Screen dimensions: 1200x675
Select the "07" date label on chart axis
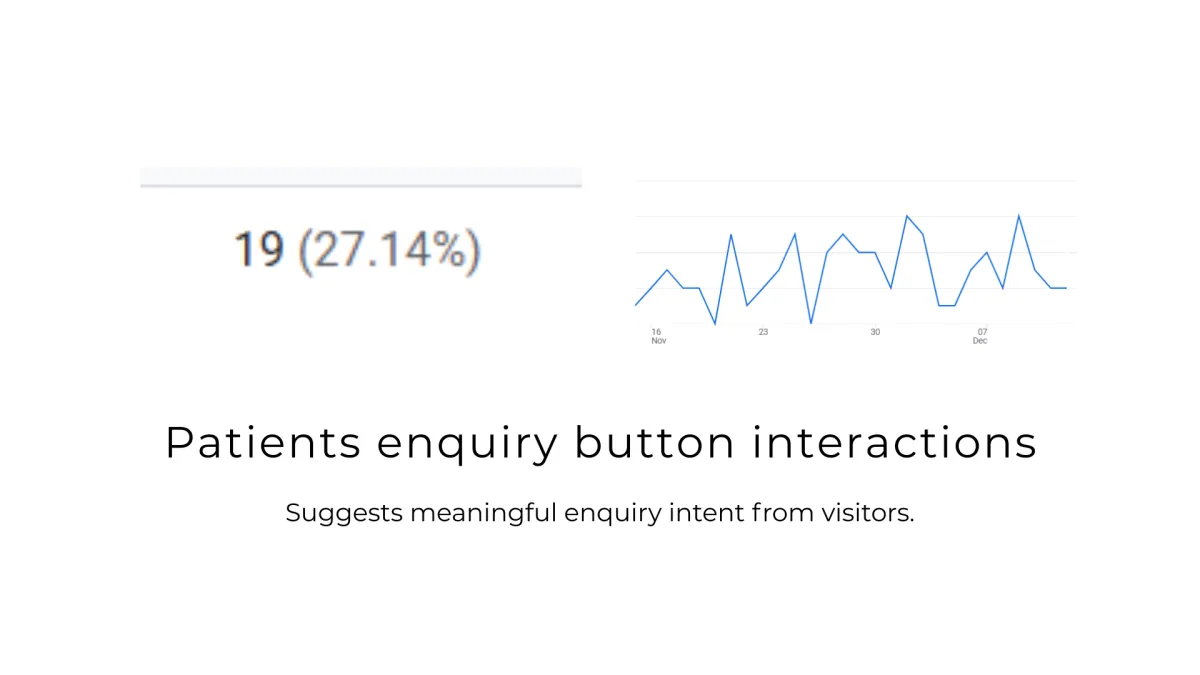(982, 332)
